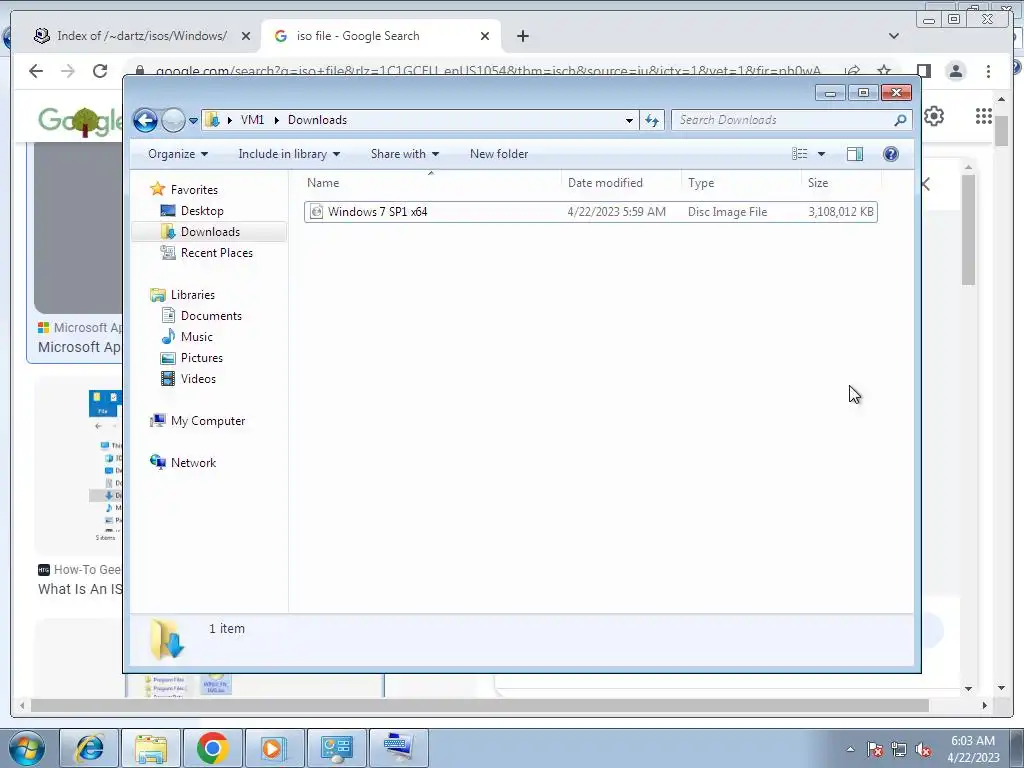Refresh the Downloads folder view
The height and width of the screenshot is (768, 1024).
coord(652,120)
